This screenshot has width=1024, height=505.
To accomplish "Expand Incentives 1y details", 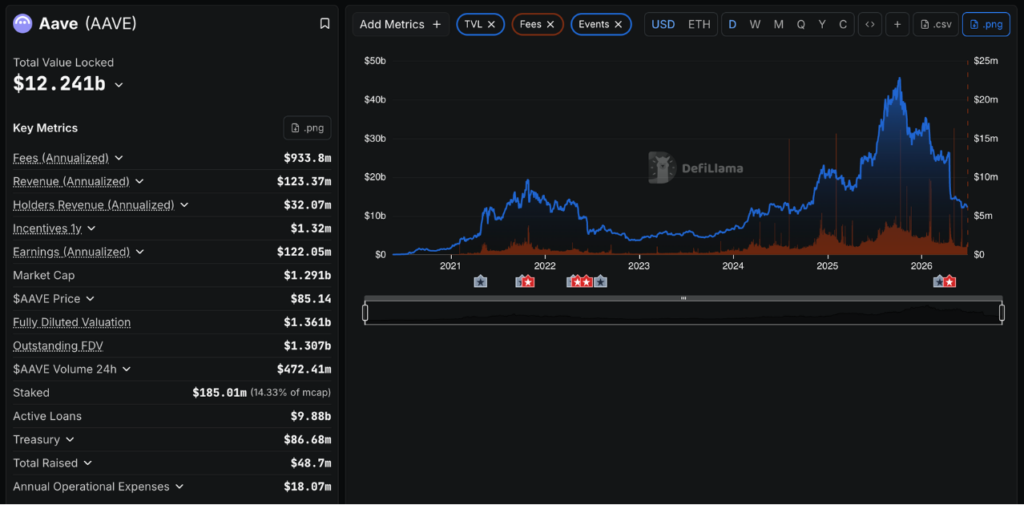I will (x=91, y=228).
